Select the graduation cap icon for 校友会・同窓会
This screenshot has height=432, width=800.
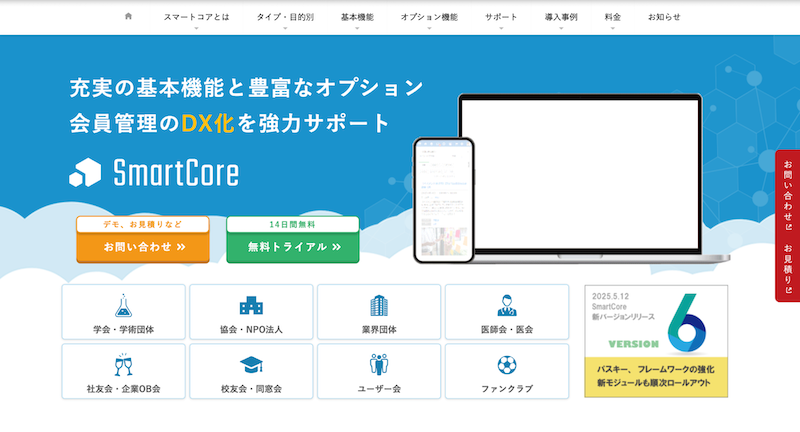pos(251,364)
